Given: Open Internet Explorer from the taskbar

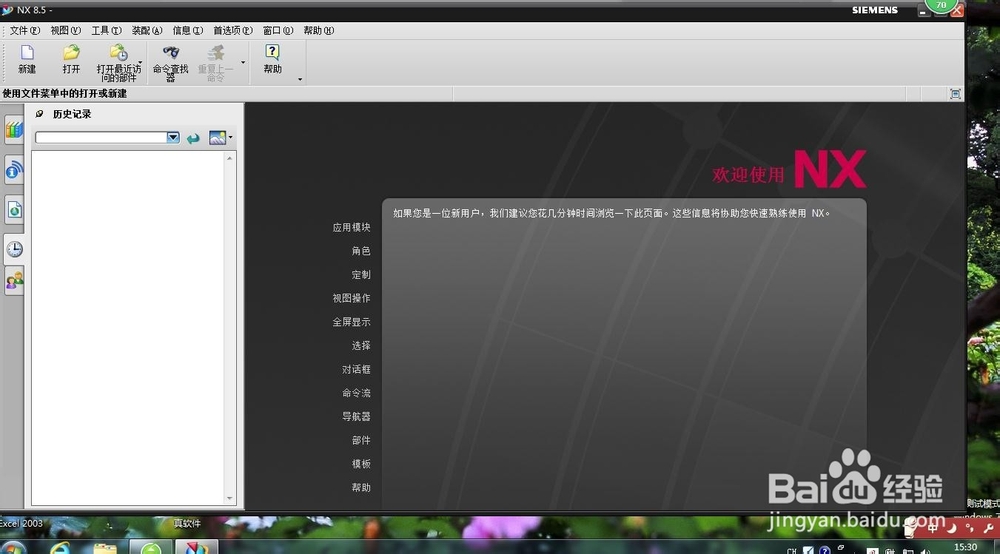Looking at the screenshot, I should pyautogui.click(x=61, y=547).
